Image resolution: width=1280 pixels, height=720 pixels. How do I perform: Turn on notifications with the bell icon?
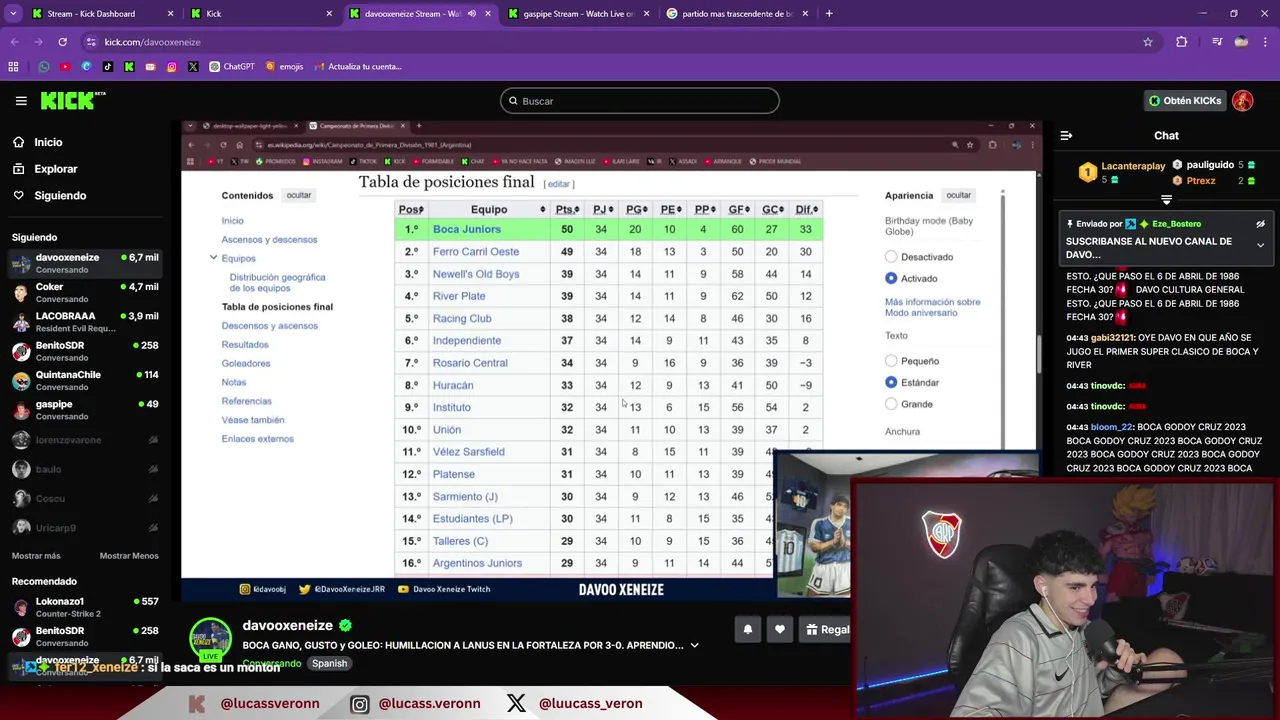(x=747, y=630)
